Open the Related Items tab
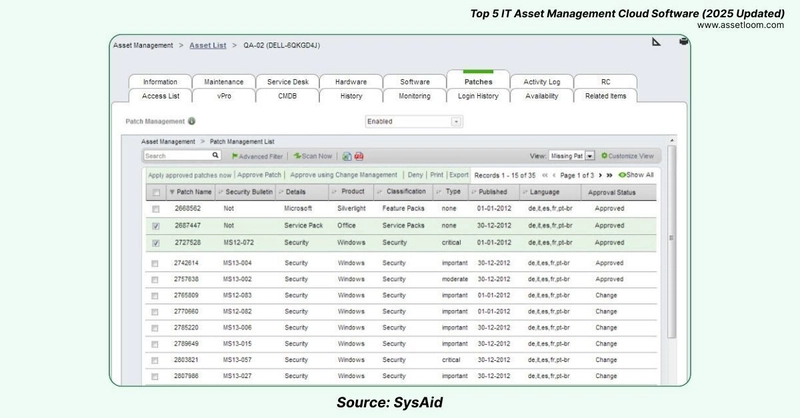800x418 pixels. pos(606,96)
